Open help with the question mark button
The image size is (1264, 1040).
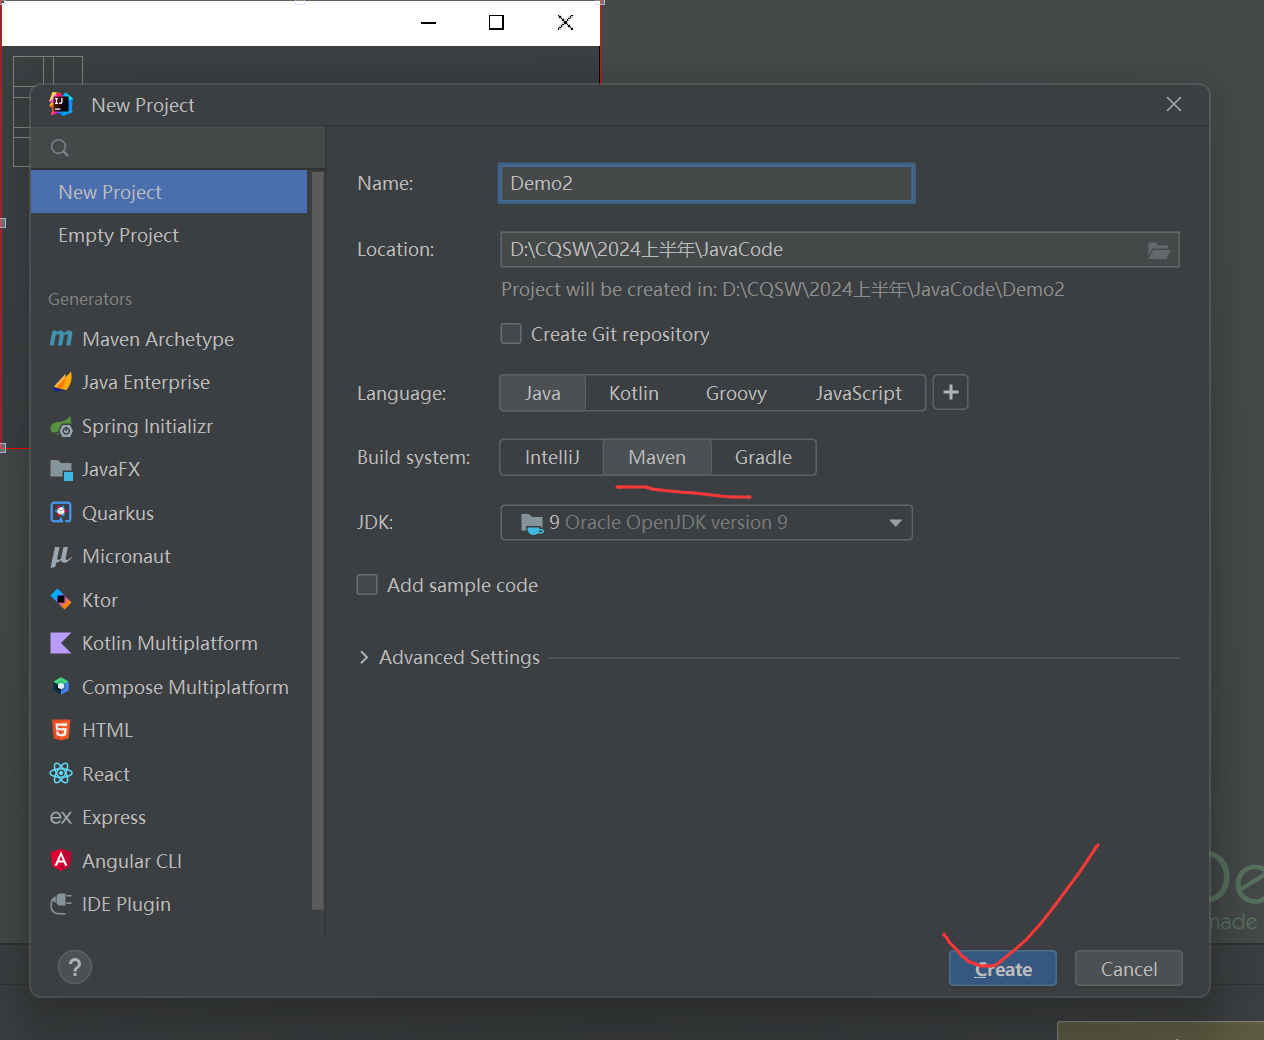pyautogui.click(x=75, y=967)
